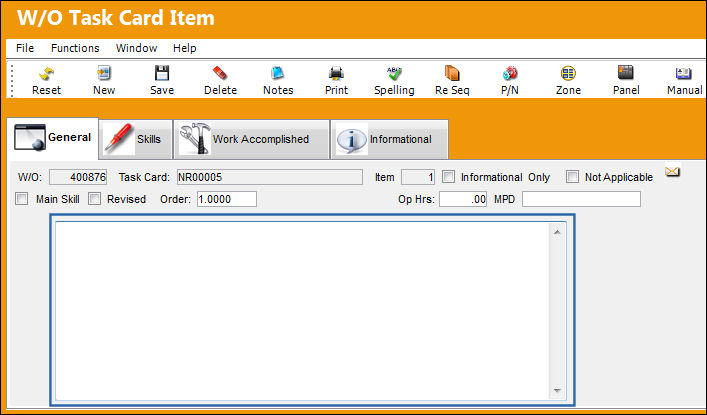The width and height of the screenshot is (707, 415).
Task: Enable the Not Applicable checkbox
Action: pos(572,176)
